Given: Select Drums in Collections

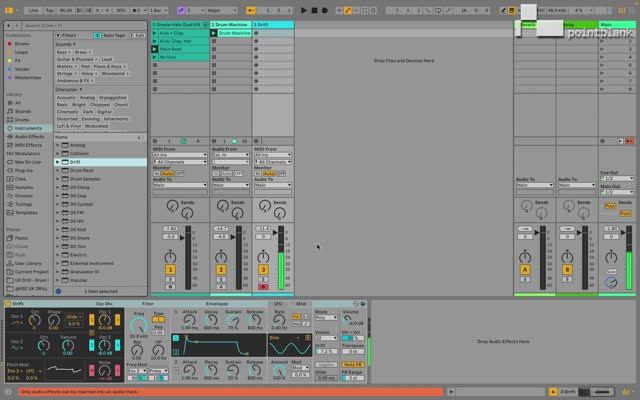Looking at the screenshot, I should (x=22, y=44).
